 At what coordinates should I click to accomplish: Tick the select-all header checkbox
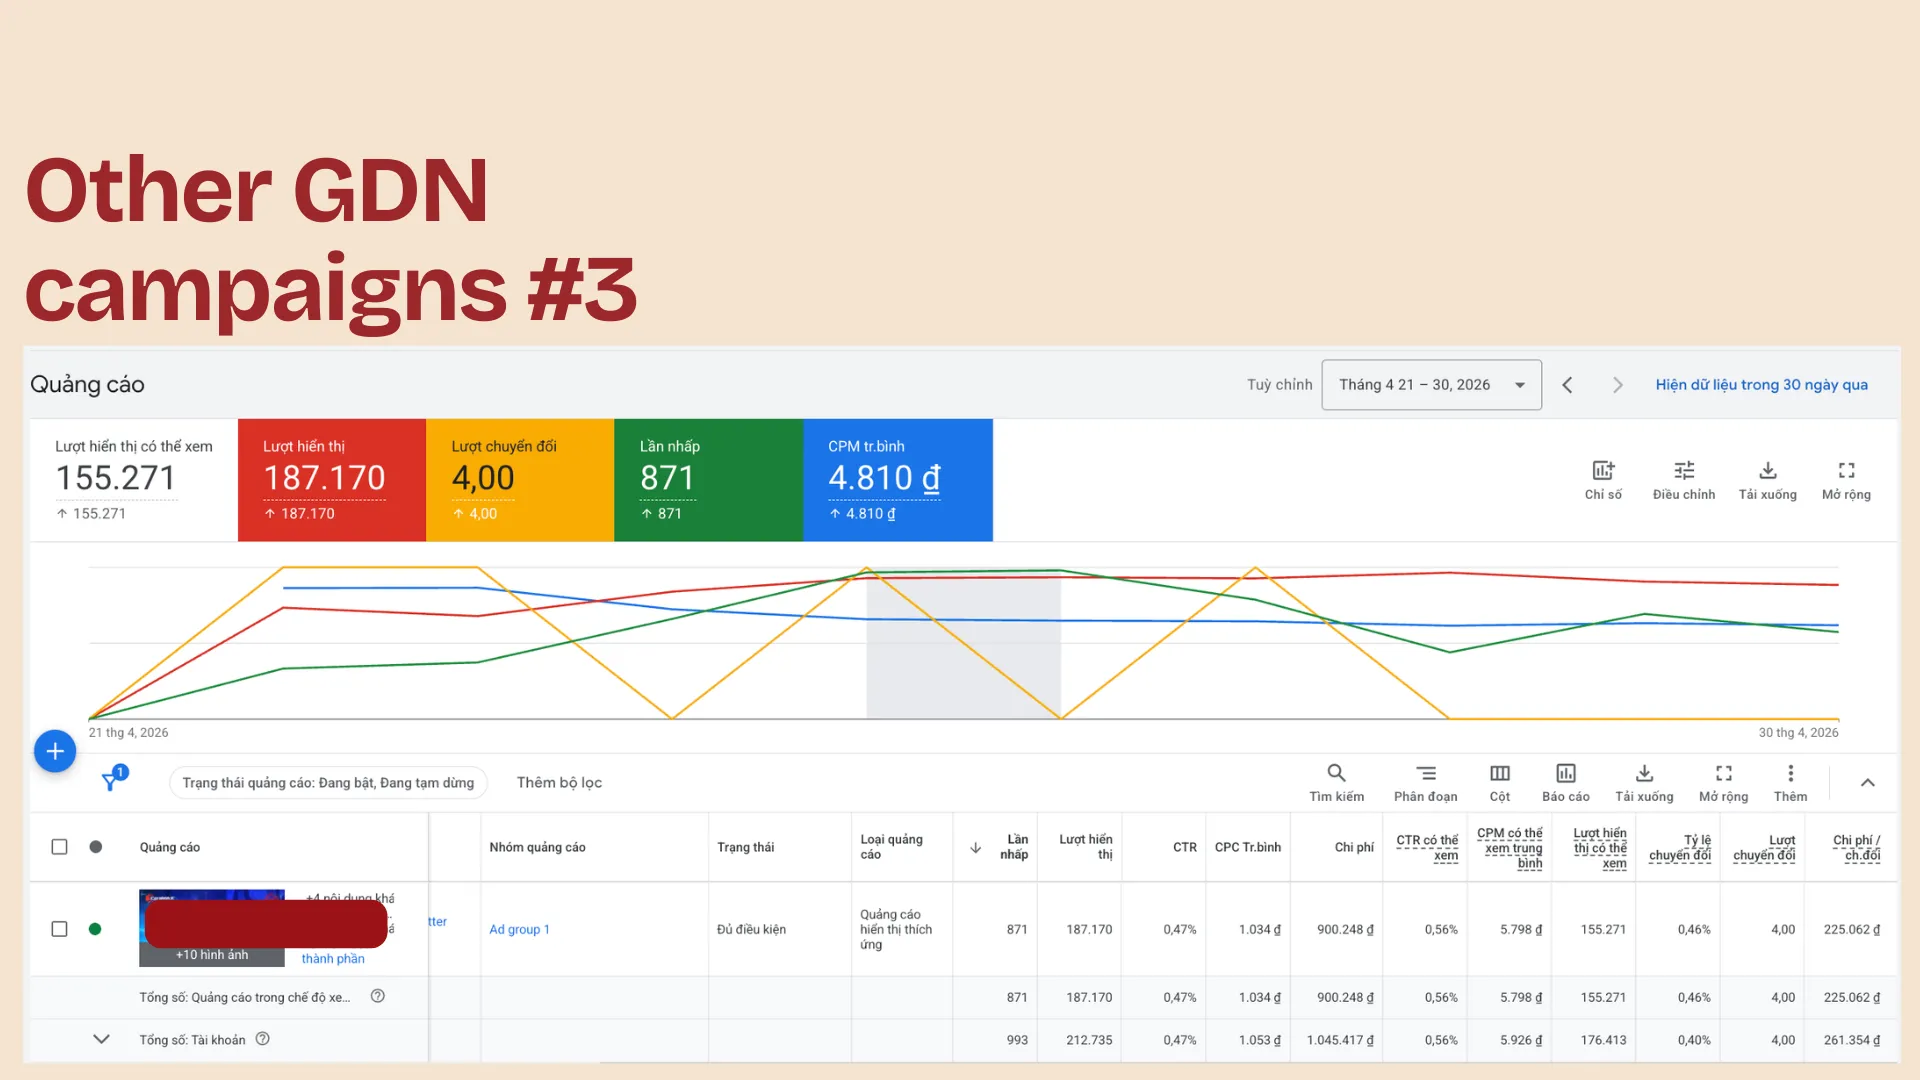click(59, 847)
